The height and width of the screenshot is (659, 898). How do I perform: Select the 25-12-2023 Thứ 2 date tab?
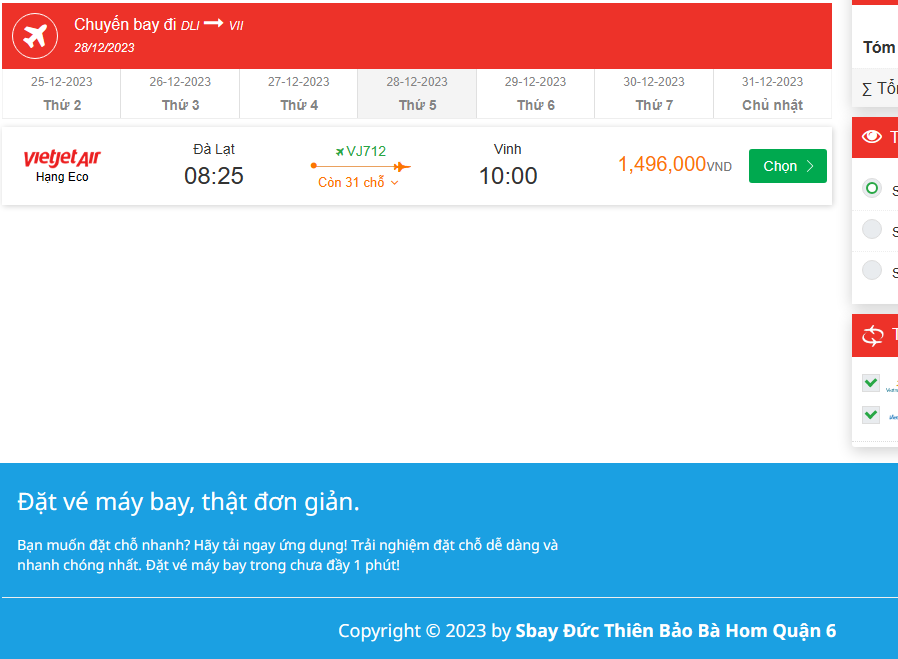[x=61, y=92]
